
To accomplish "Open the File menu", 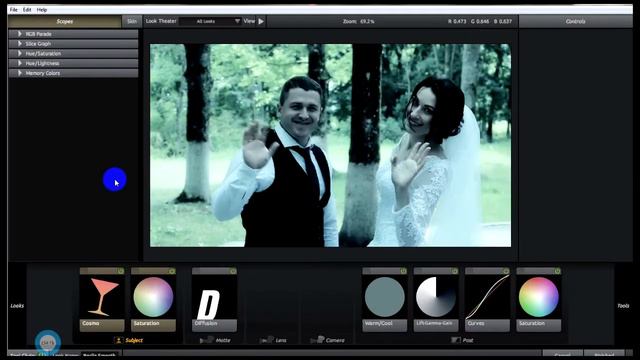I will (13, 9).
